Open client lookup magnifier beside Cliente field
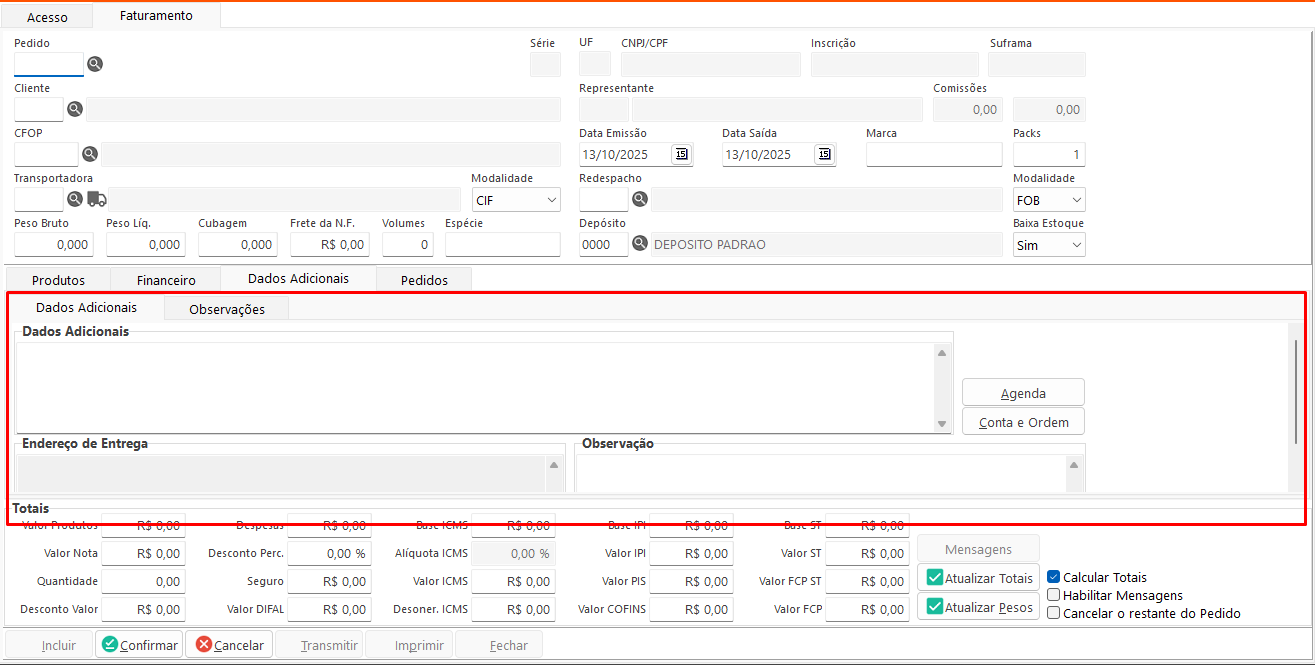The image size is (1315, 665). coord(75,109)
